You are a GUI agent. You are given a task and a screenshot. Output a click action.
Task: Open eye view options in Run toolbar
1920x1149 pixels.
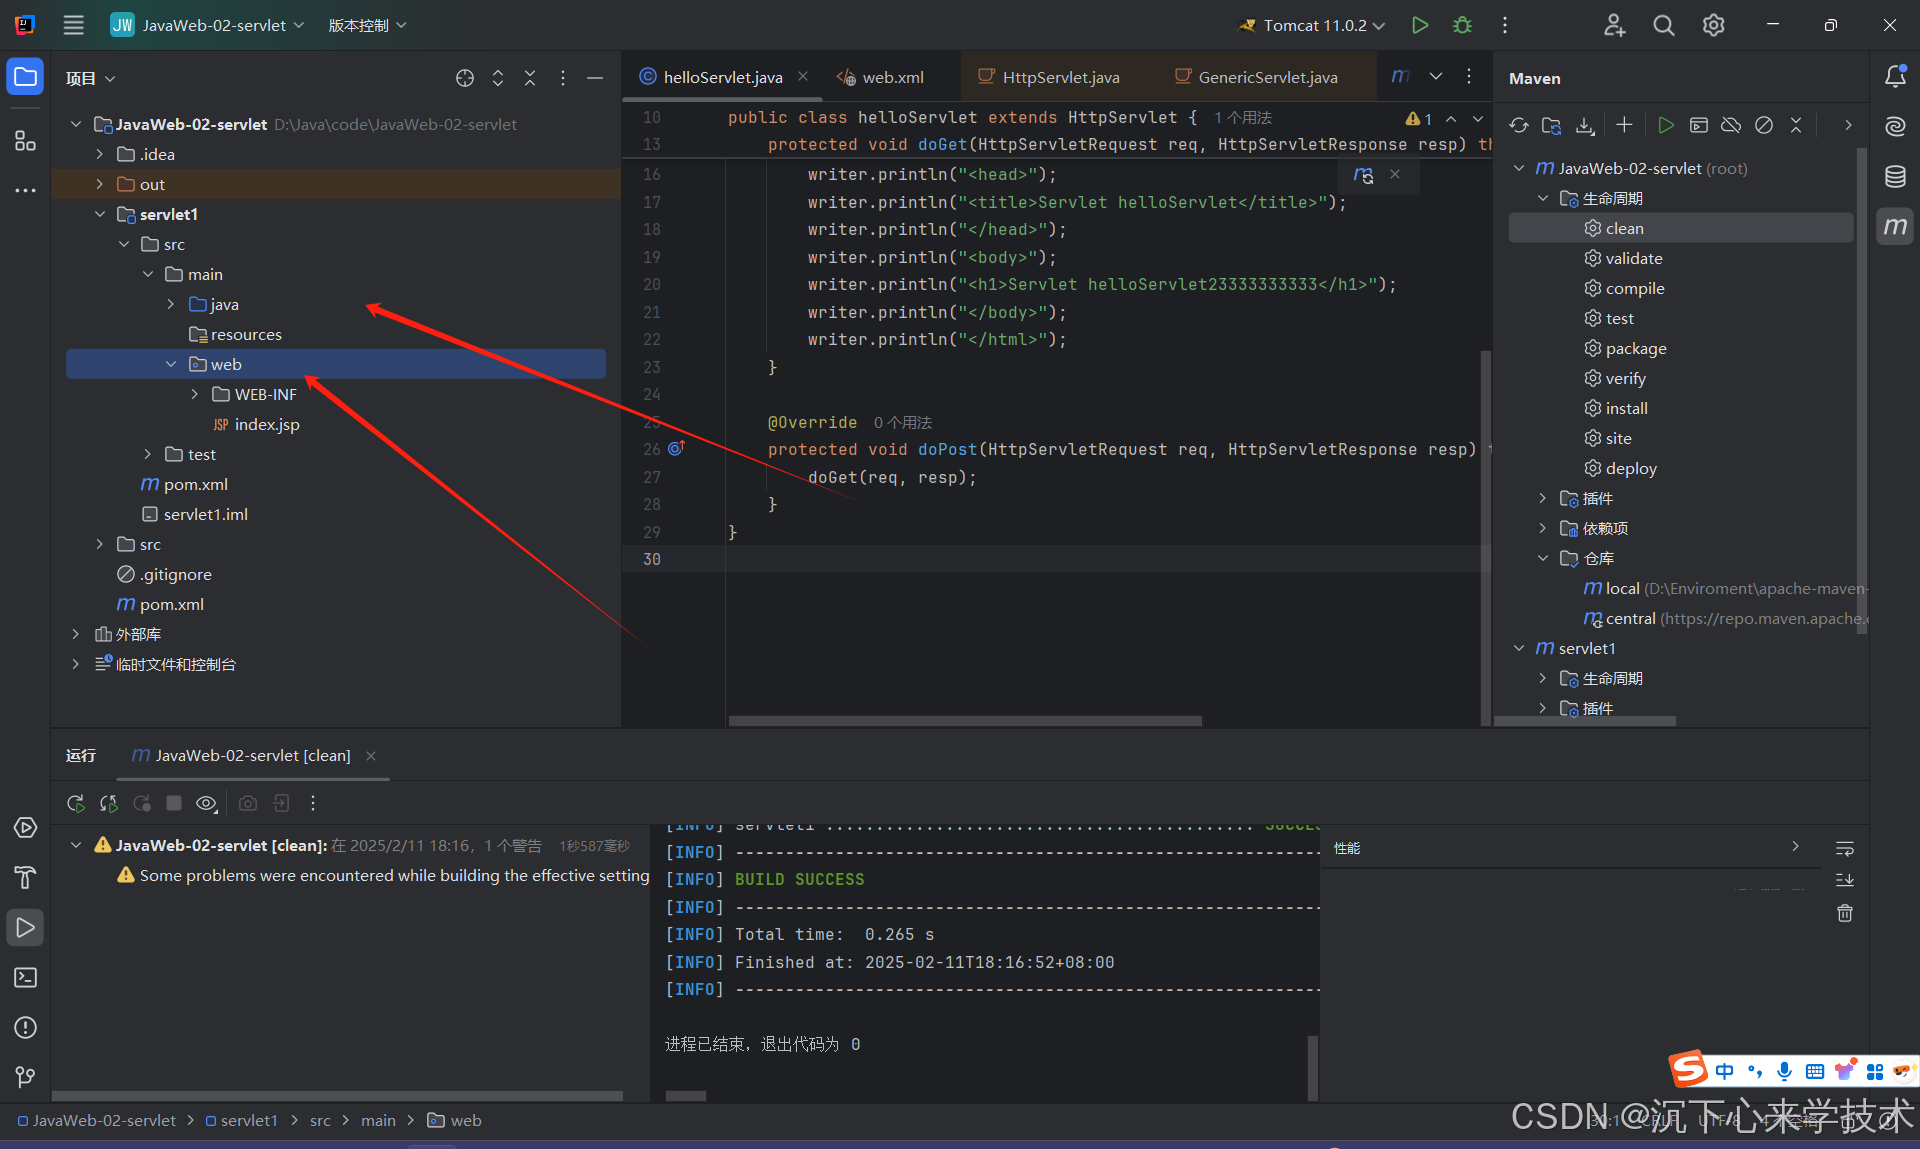coord(206,803)
